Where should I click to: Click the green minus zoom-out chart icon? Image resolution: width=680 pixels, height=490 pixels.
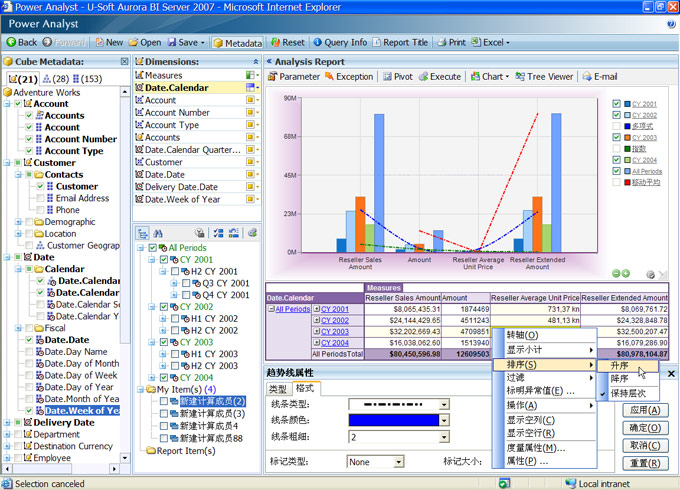click(x=616, y=273)
